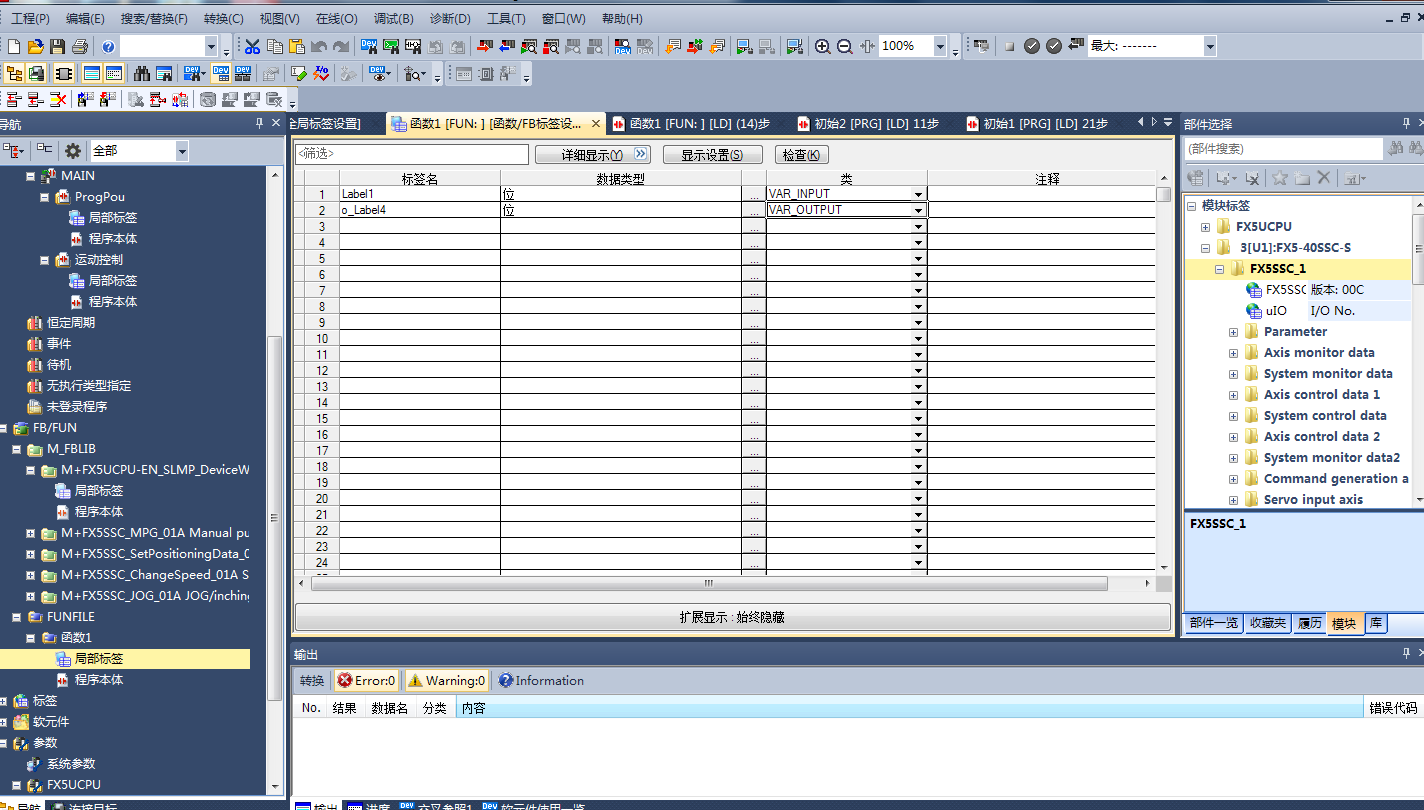
Task: Click the Save project icon
Action: coord(57,46)
